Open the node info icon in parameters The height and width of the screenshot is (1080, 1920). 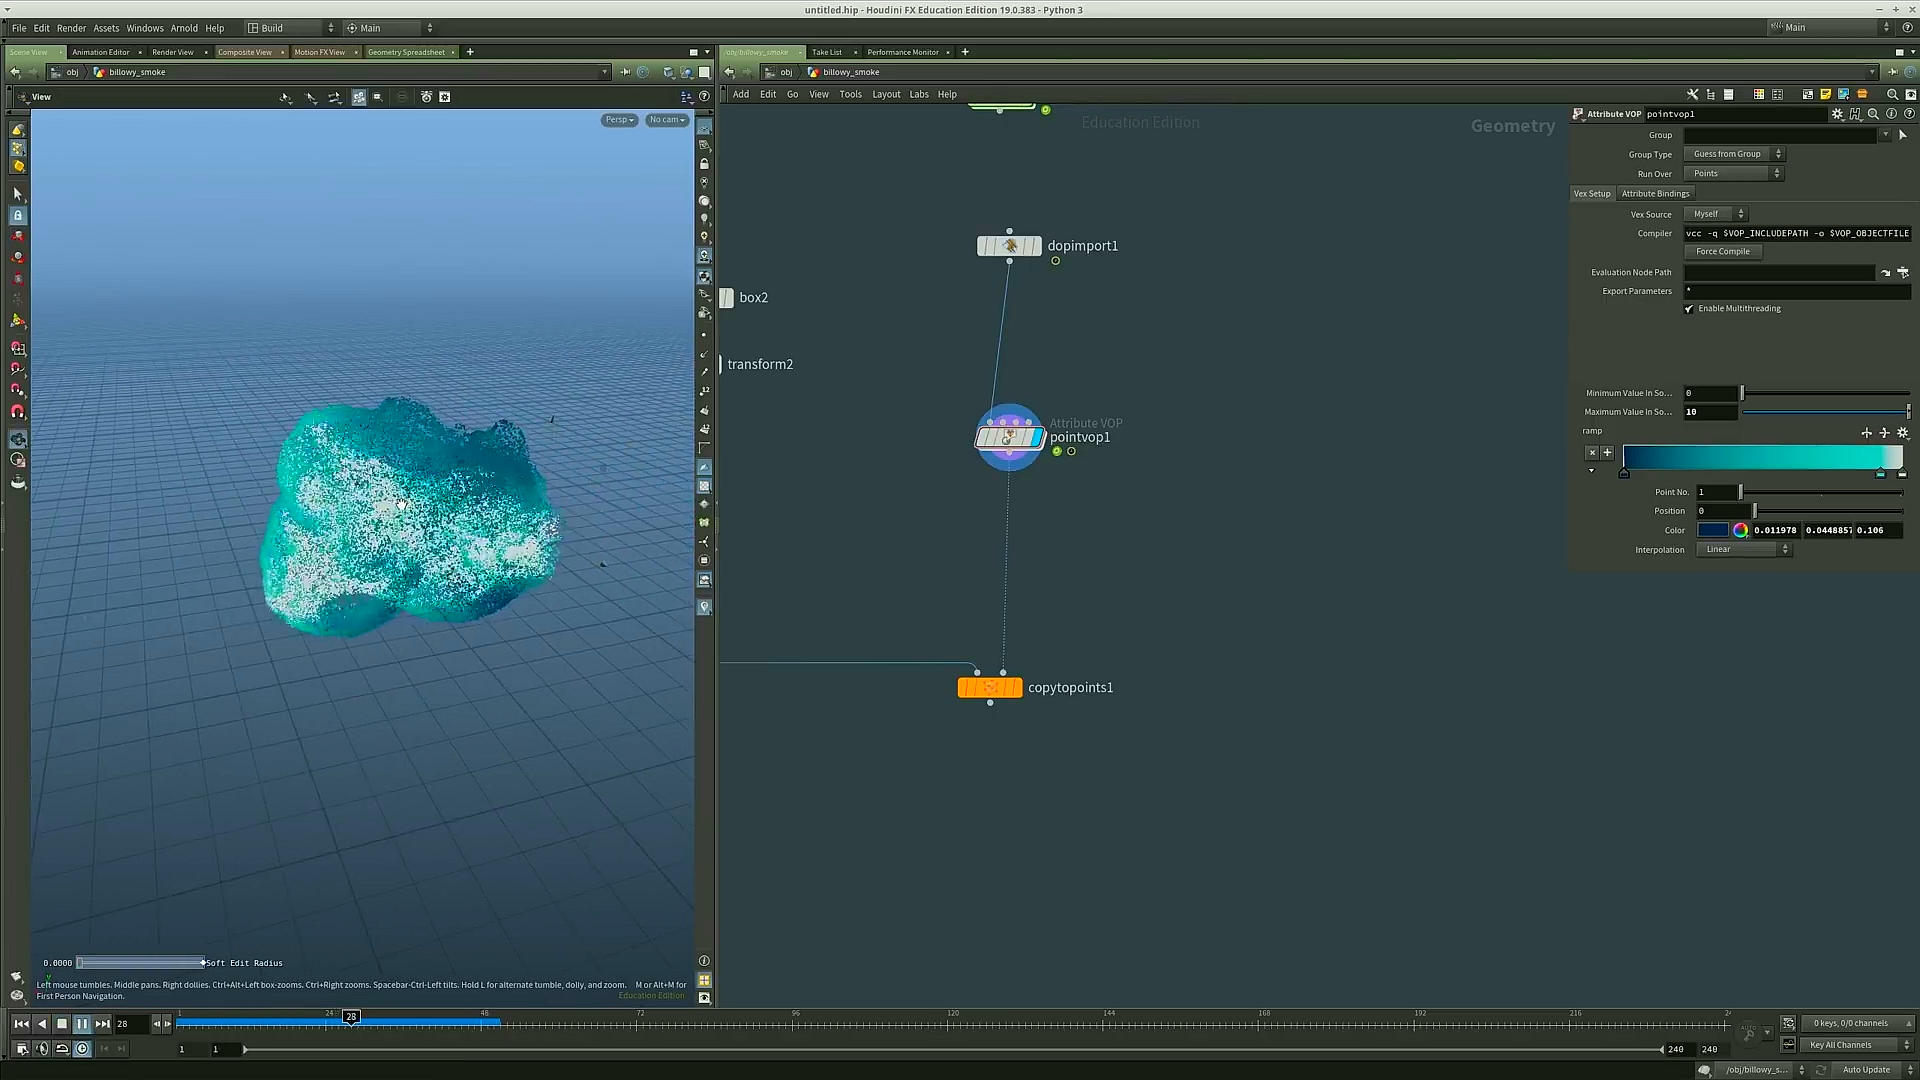coord(1891,114)
